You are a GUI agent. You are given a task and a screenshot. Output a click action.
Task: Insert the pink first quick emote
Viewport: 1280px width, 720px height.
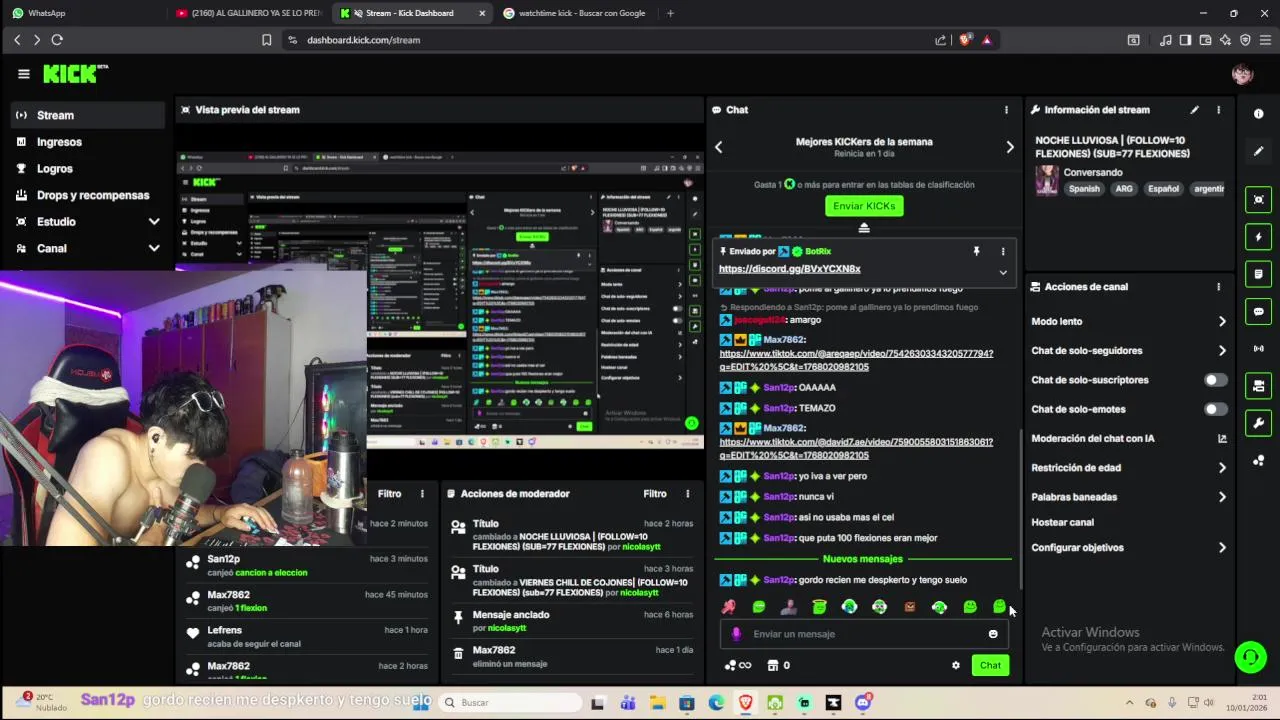tap(729, 607)
